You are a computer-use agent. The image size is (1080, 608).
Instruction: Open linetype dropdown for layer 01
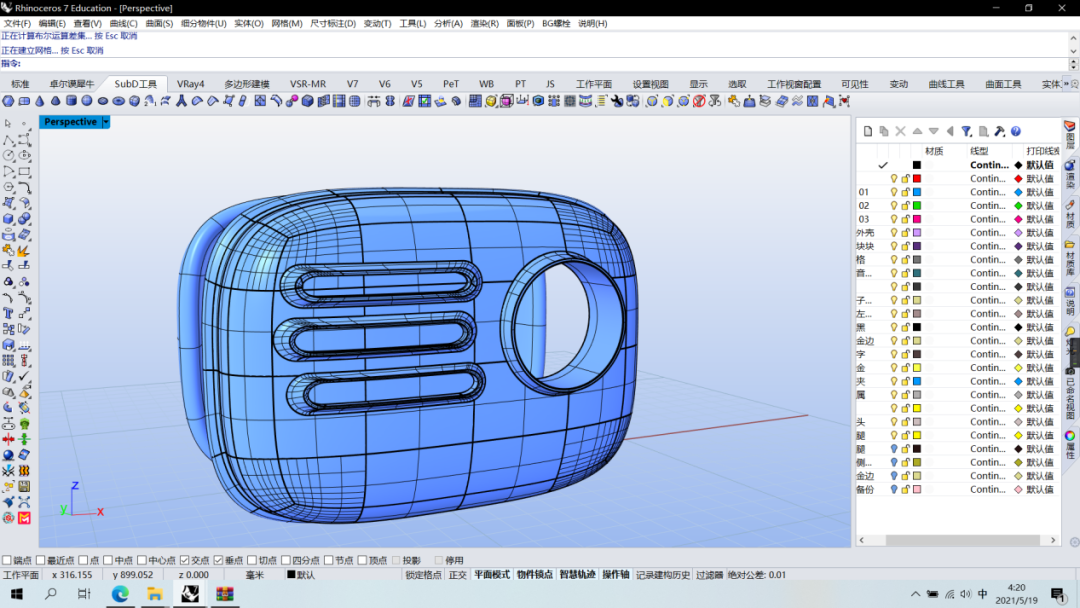(988, 192)
